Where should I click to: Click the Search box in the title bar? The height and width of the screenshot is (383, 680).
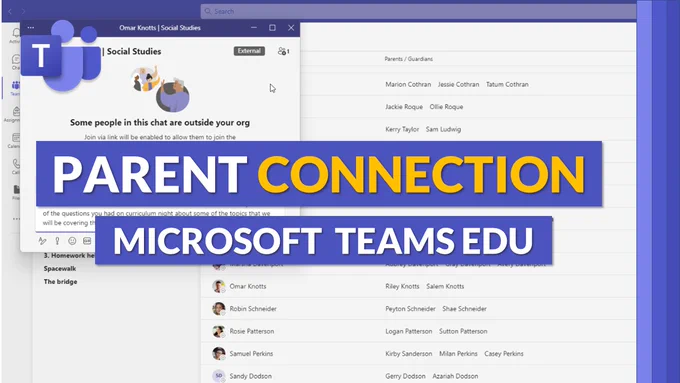(418, 11)
